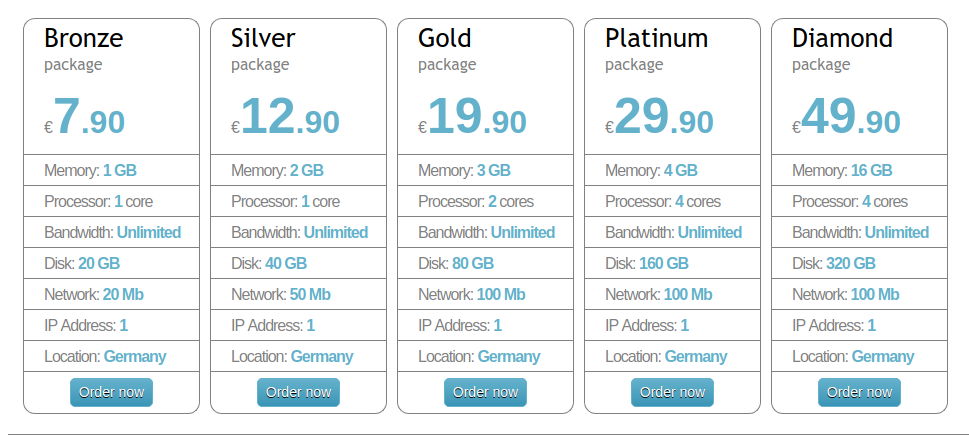The image size is (969, 435).
Task: Order the Silver package
Action: pos(298,392)
